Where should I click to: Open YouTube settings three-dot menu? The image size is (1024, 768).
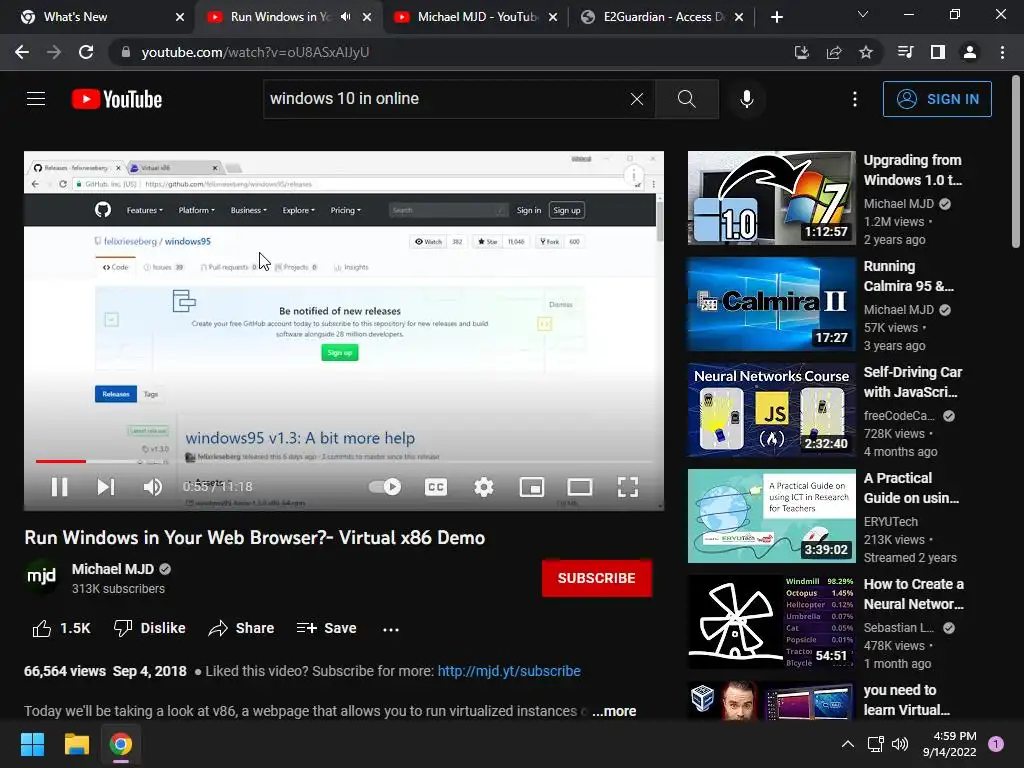(x=855, y=99)
